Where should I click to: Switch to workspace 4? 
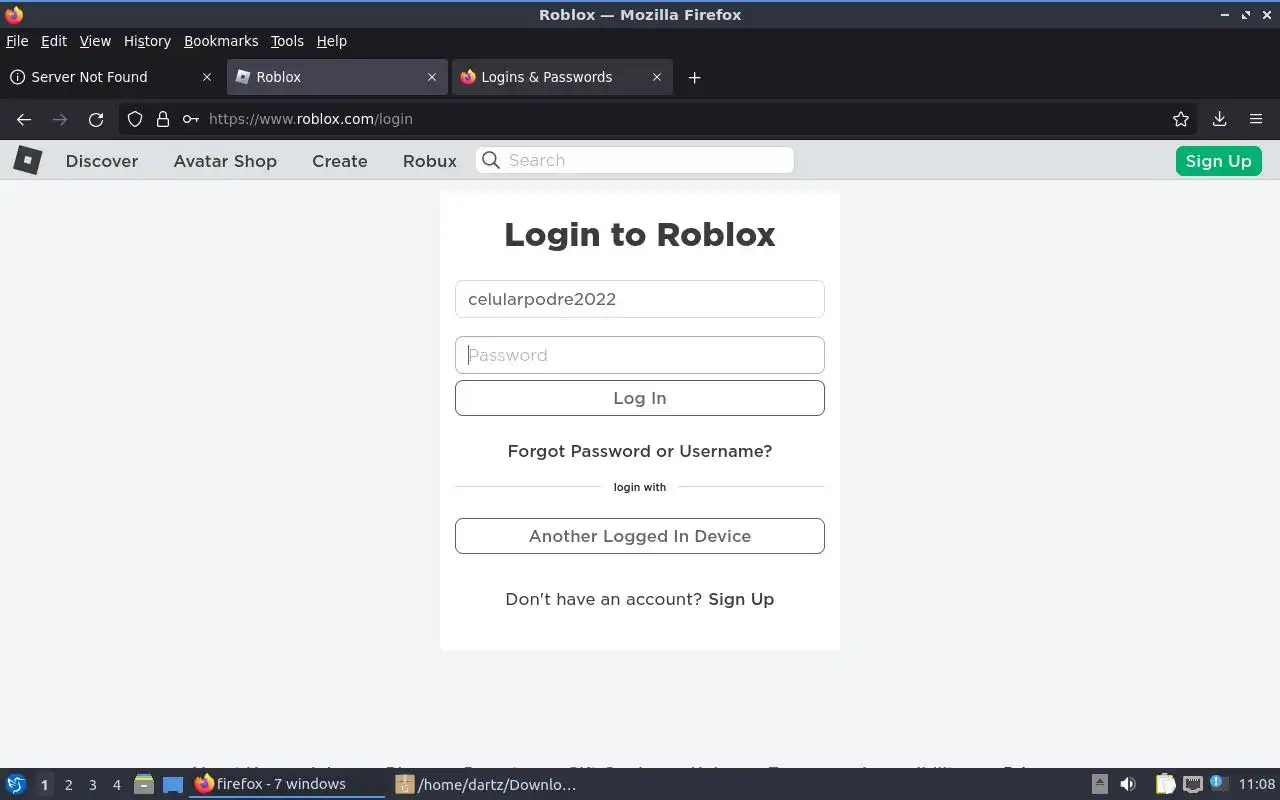pos(116,785)
